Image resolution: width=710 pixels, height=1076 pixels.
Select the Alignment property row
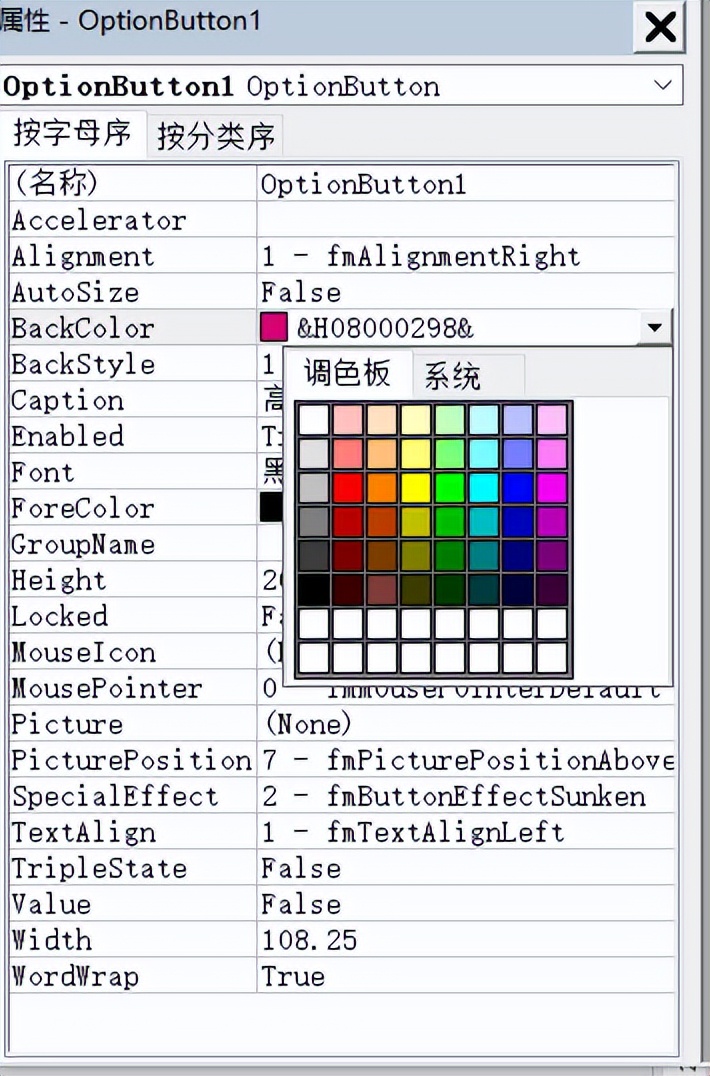(130, 256)
